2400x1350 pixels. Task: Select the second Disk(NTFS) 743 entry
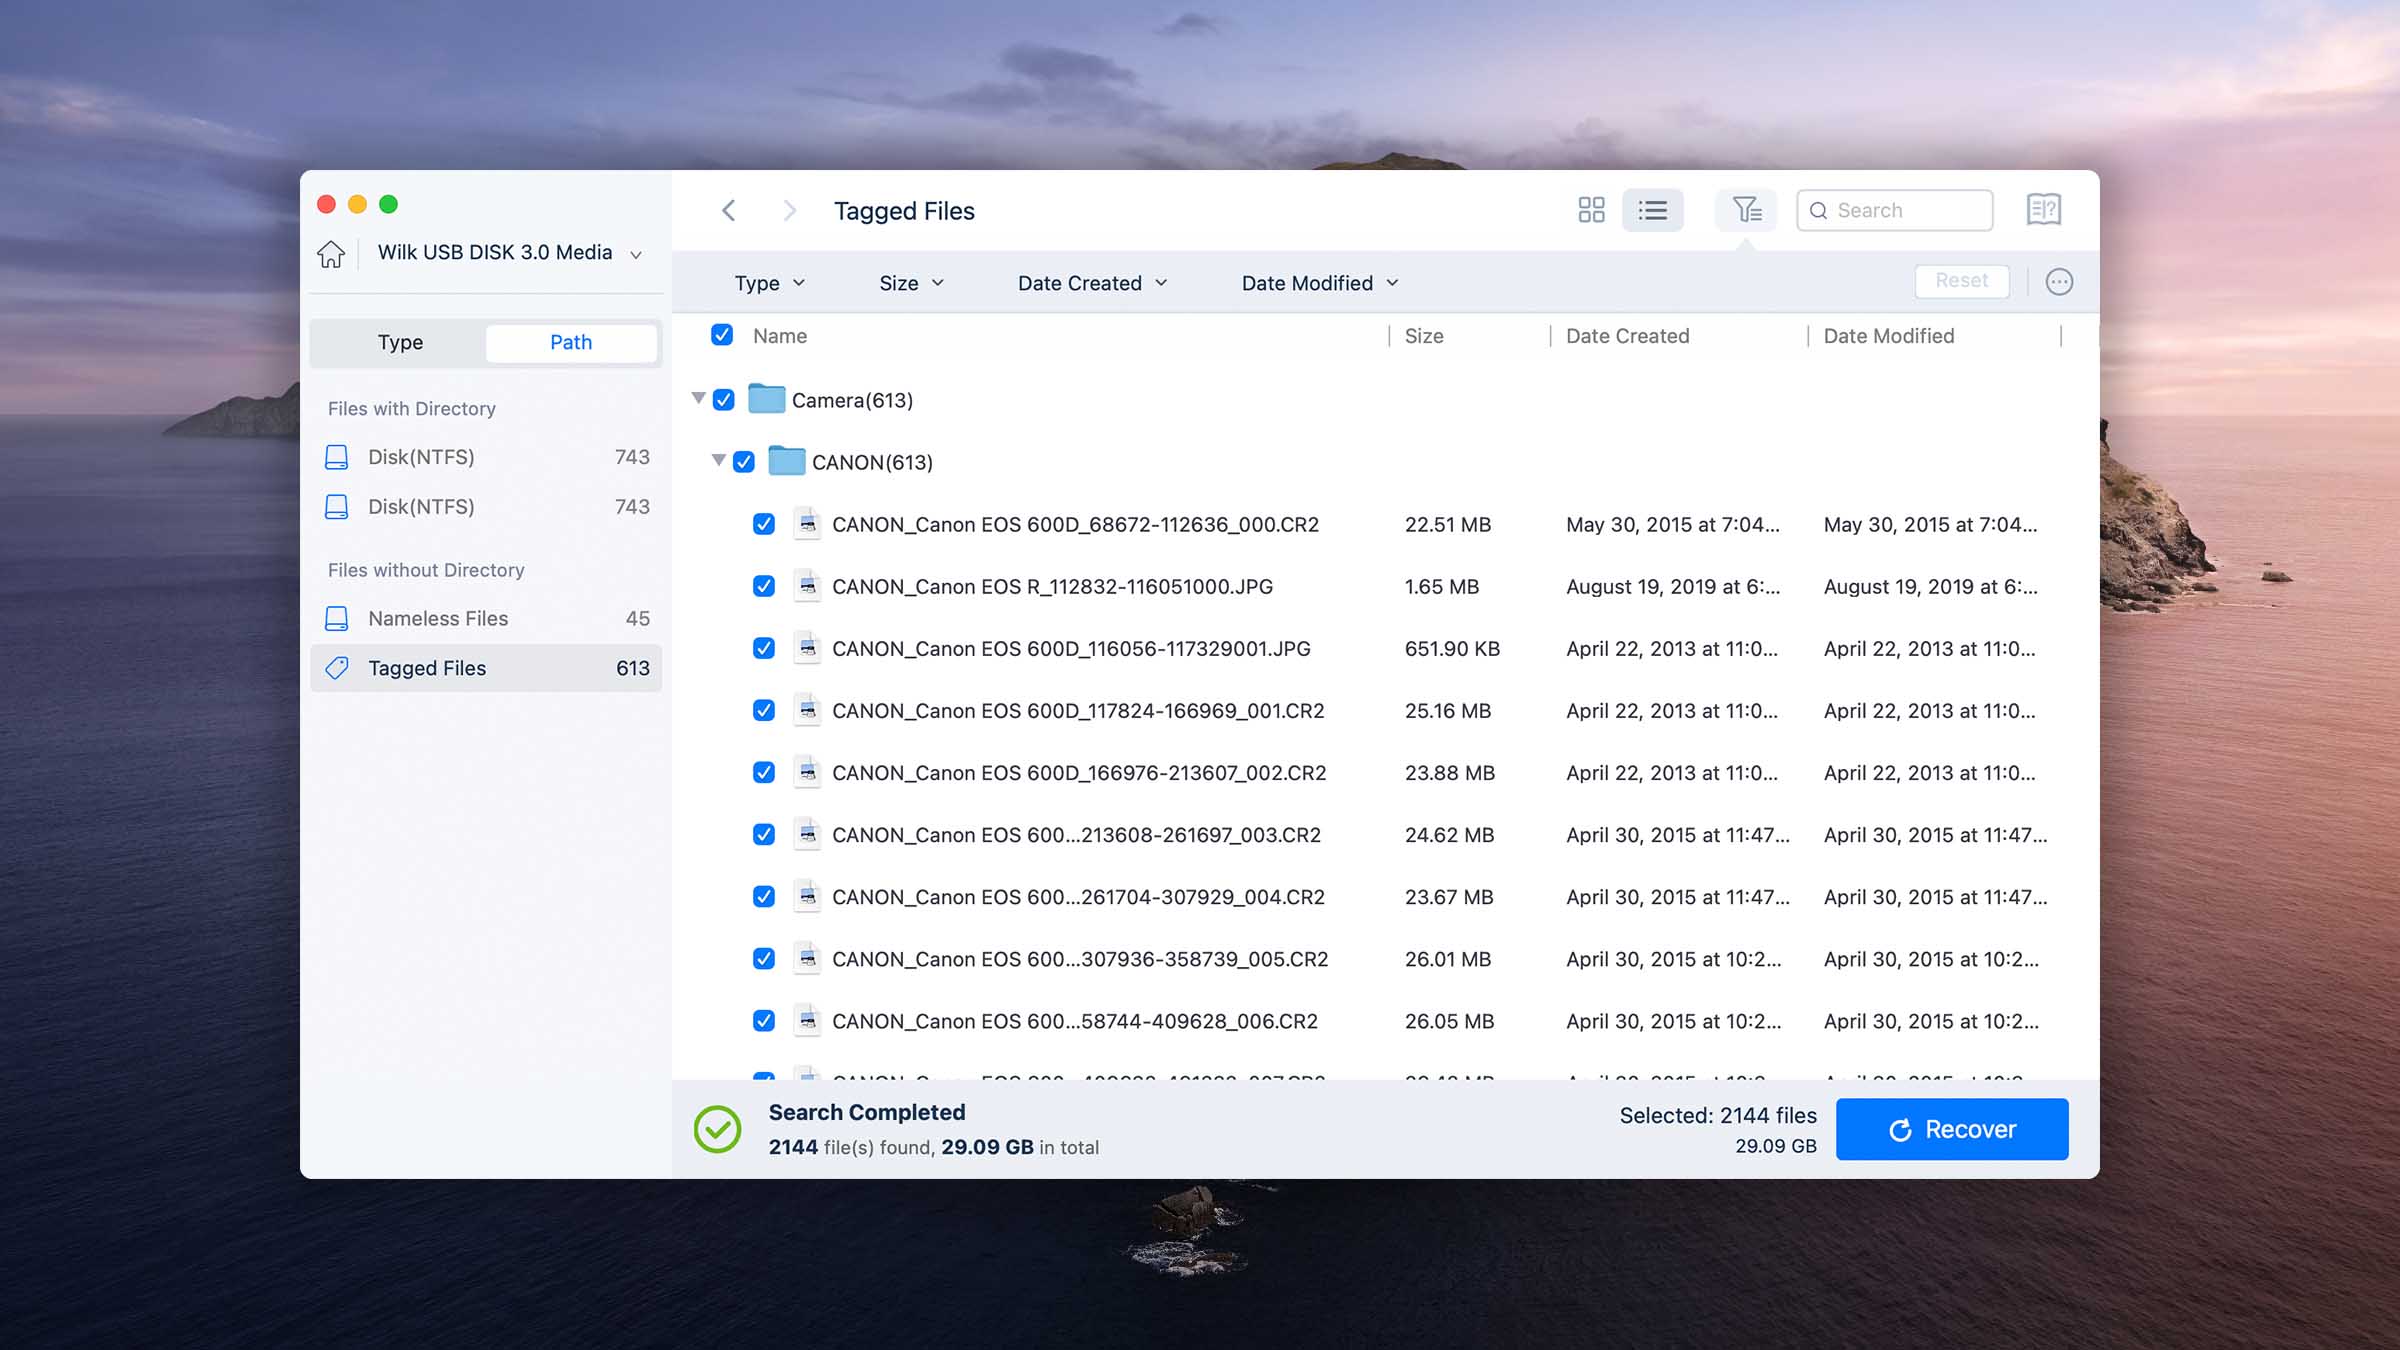(486, 507)
